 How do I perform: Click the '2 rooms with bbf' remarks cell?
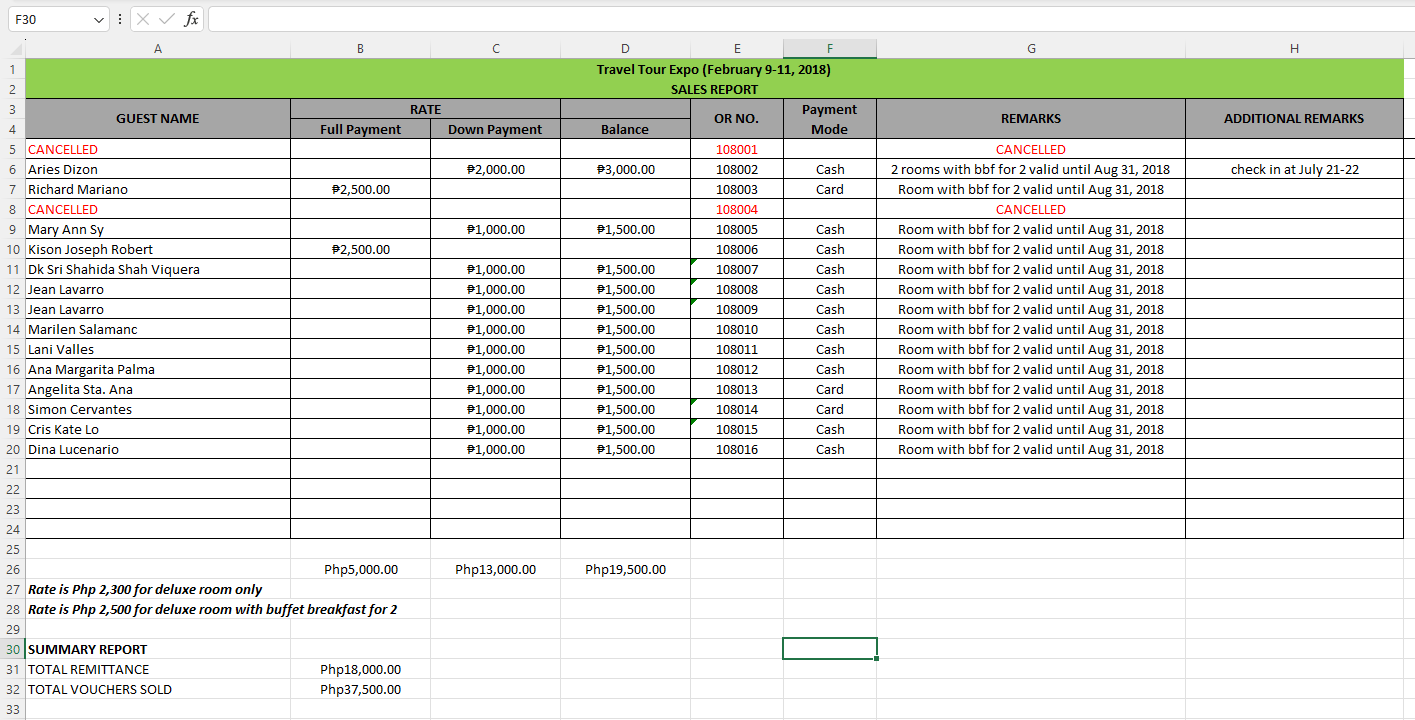click(x=1031, y=169)
